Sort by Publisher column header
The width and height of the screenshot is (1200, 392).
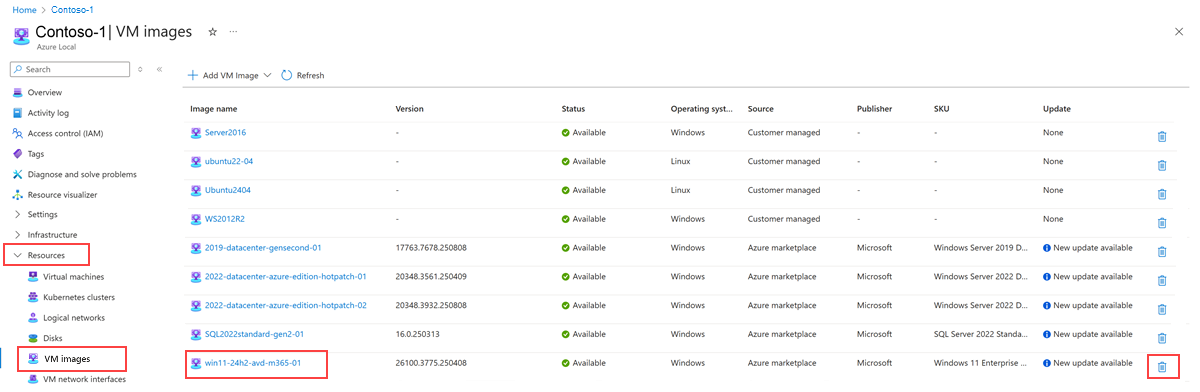[875, 108]
